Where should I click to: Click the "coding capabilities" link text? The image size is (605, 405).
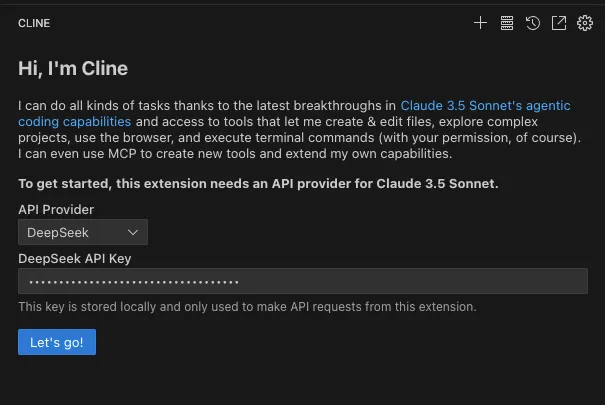tap(75, 121)
